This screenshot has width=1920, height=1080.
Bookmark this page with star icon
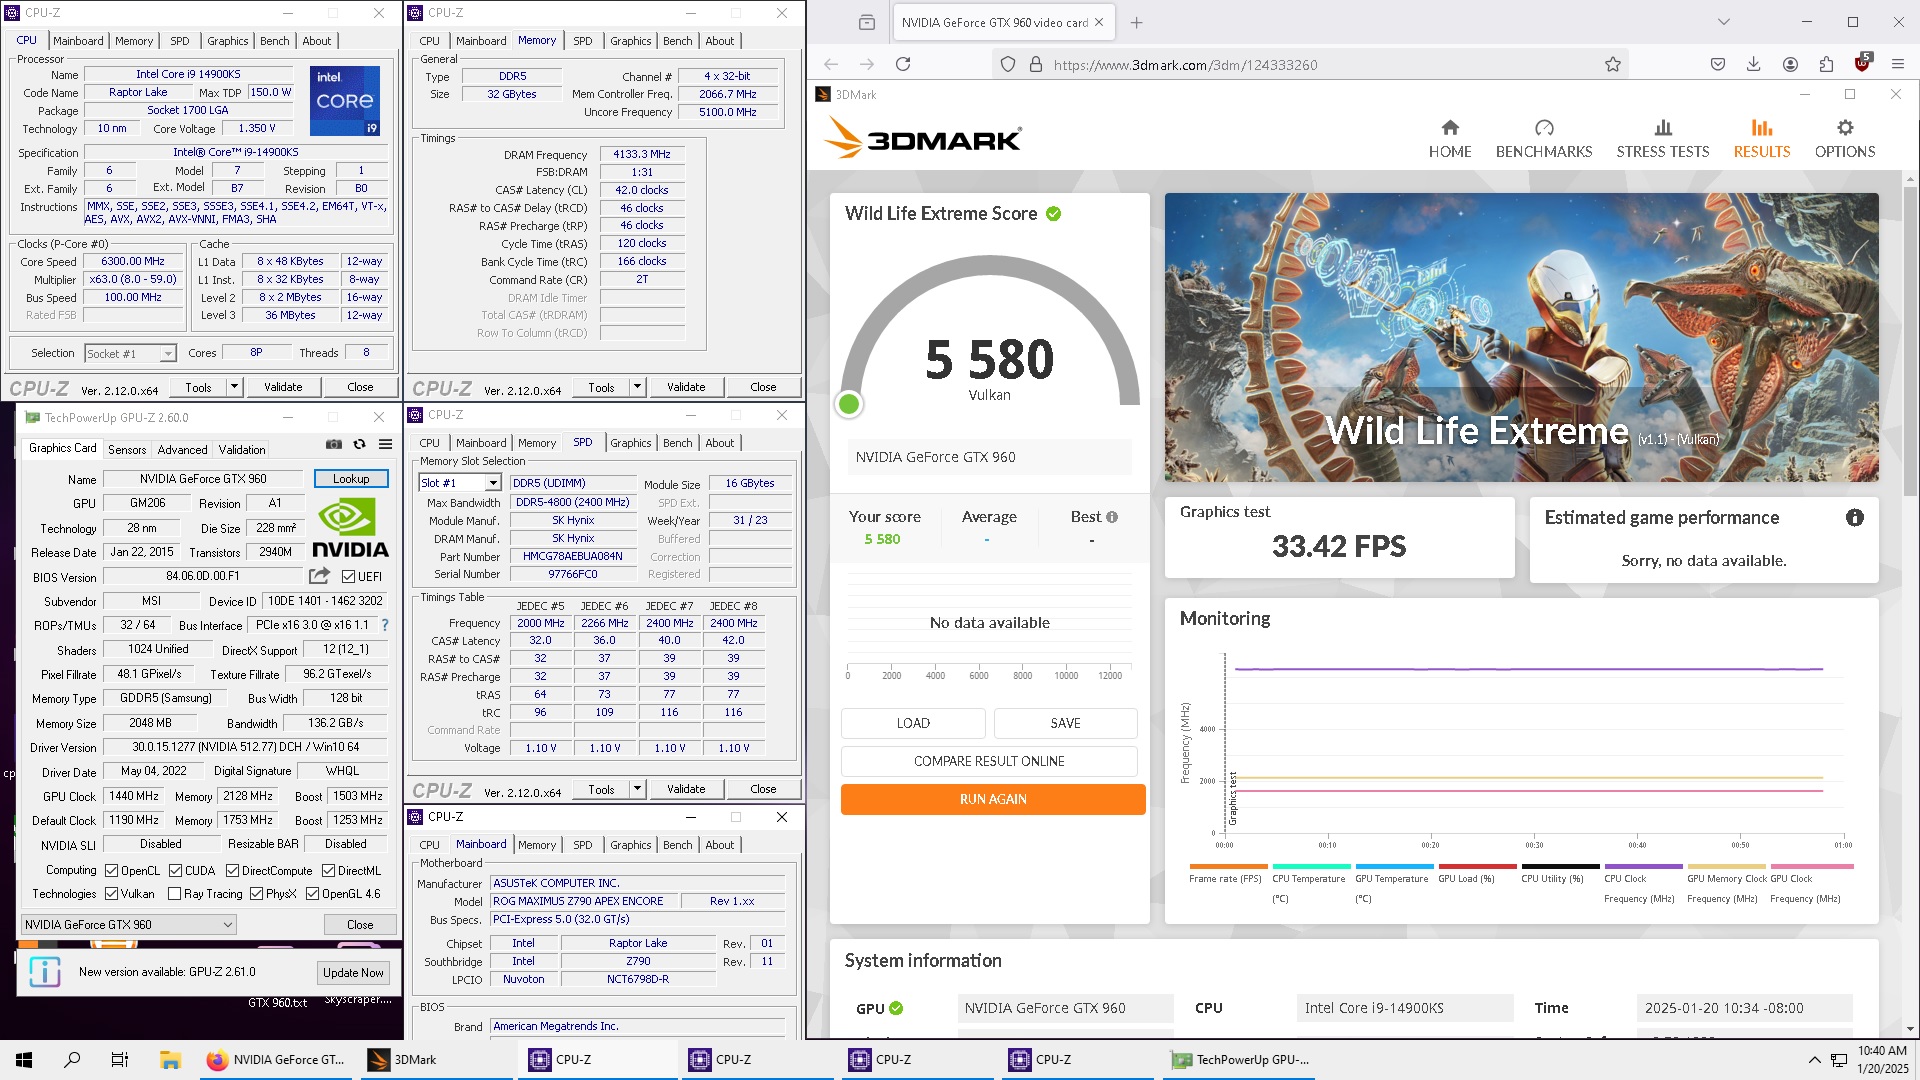click(x=1613, y=64)
